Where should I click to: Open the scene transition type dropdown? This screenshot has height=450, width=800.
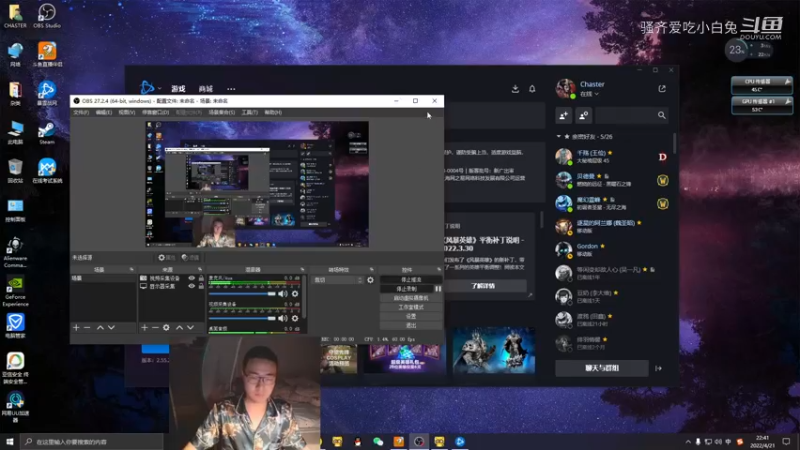[338, 280]
